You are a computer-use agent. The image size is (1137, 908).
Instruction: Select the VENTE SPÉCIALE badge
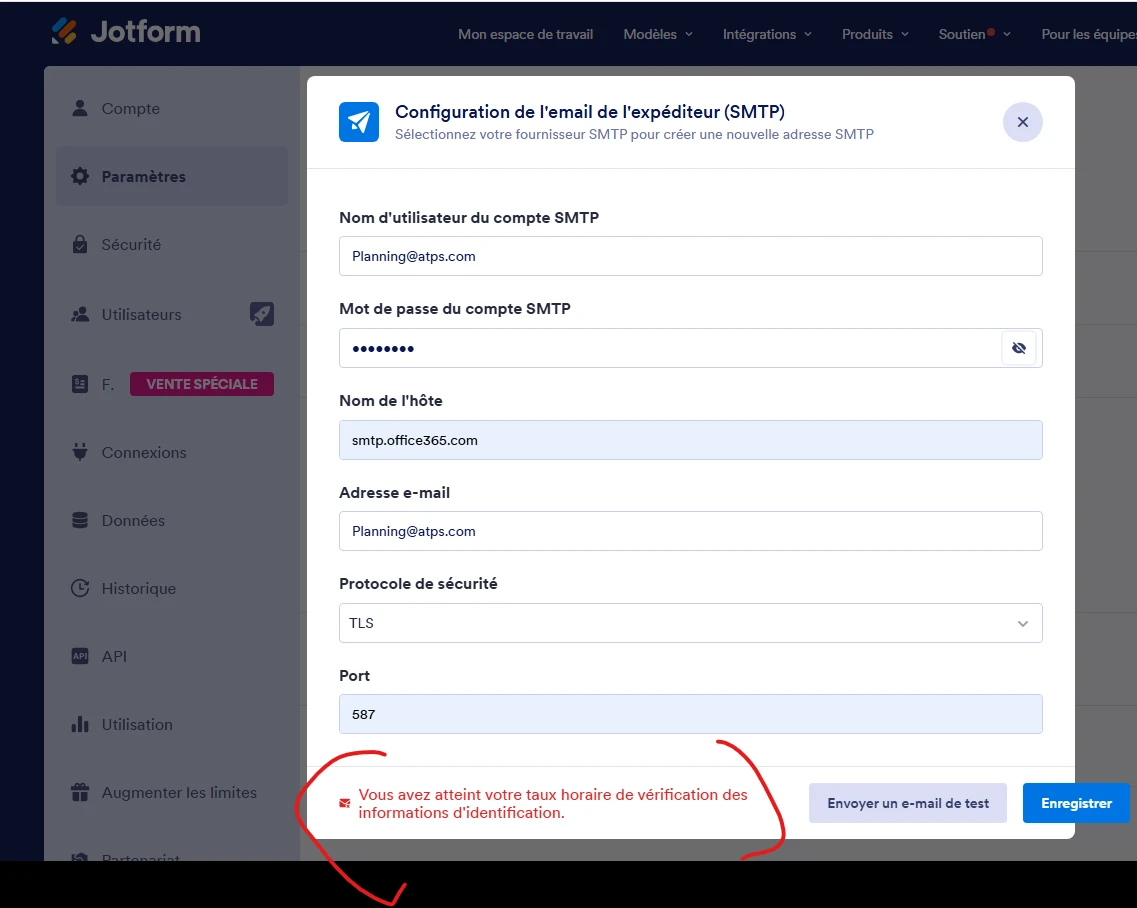201,383
